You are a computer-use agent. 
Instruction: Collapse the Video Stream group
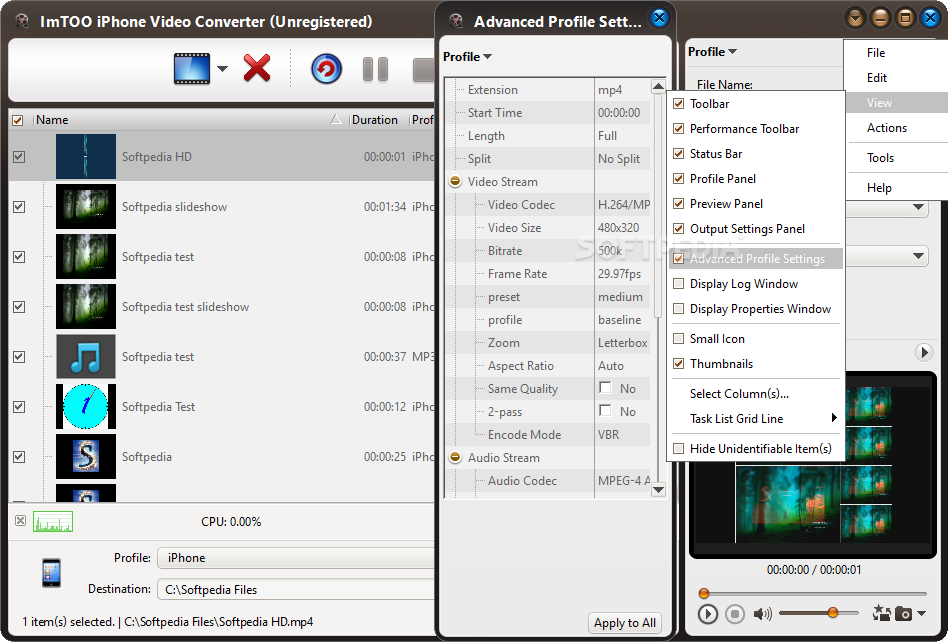click(x=455, y=181)
